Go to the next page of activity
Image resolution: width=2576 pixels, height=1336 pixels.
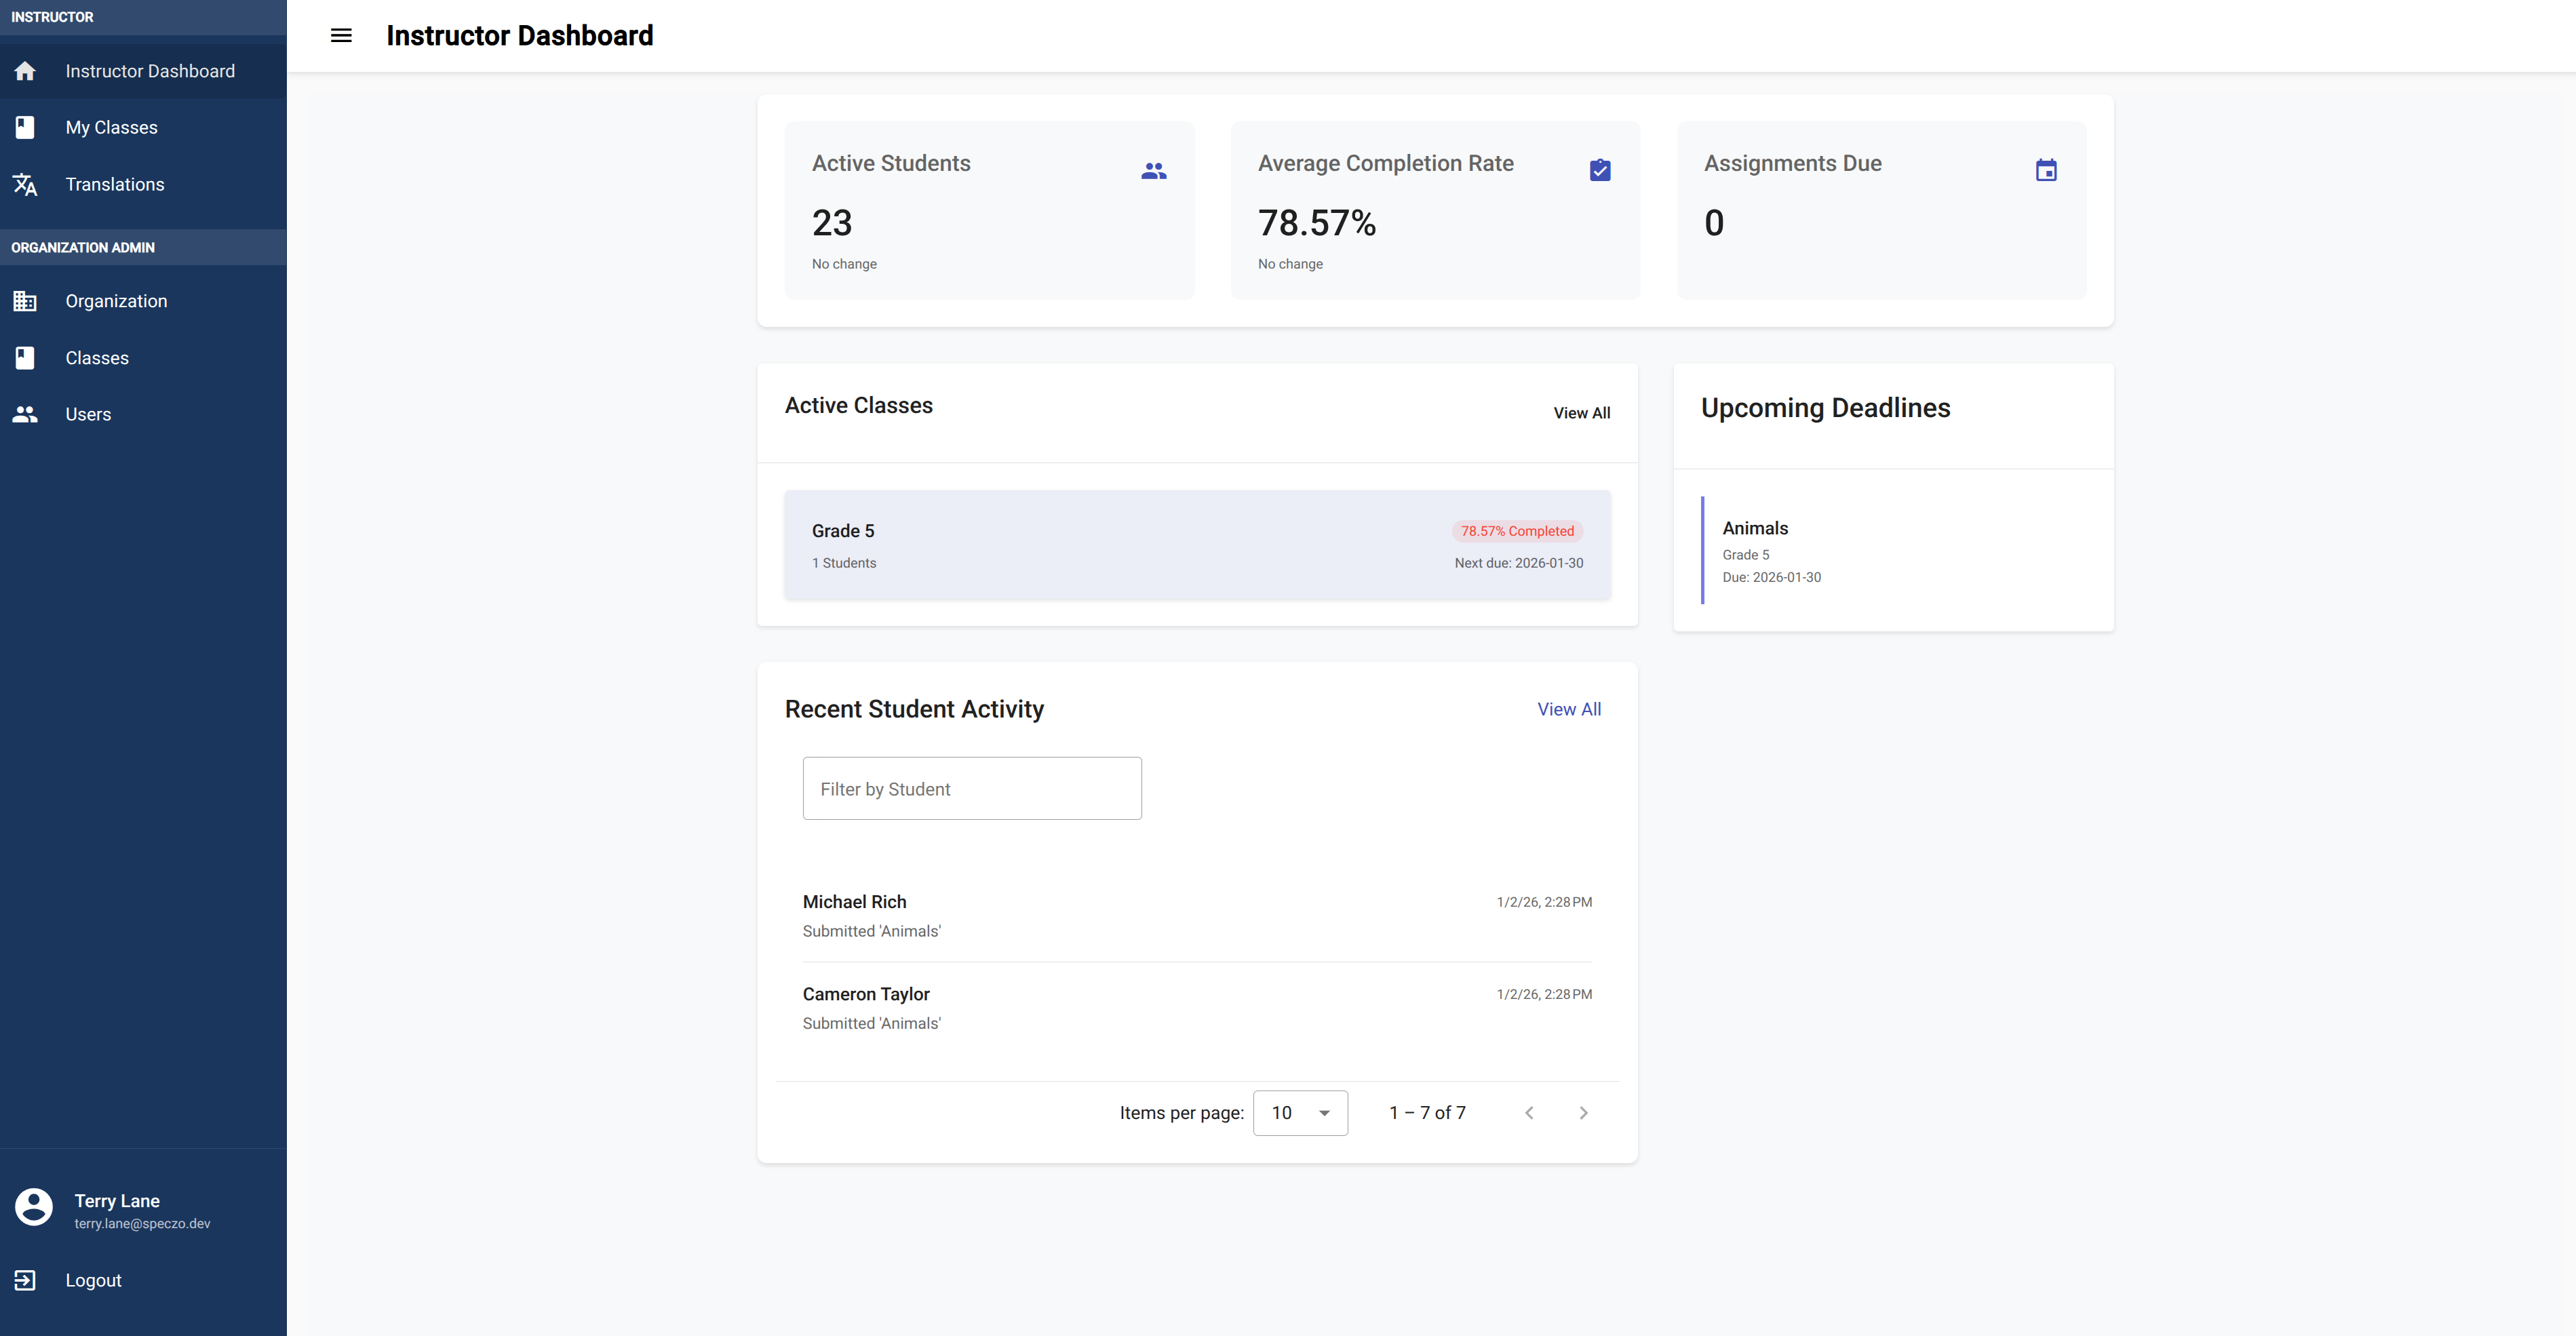click(1583, 1112)
